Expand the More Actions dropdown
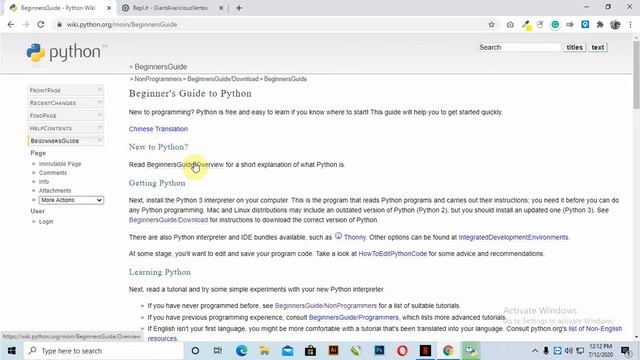640x360 pixels. 71,200
